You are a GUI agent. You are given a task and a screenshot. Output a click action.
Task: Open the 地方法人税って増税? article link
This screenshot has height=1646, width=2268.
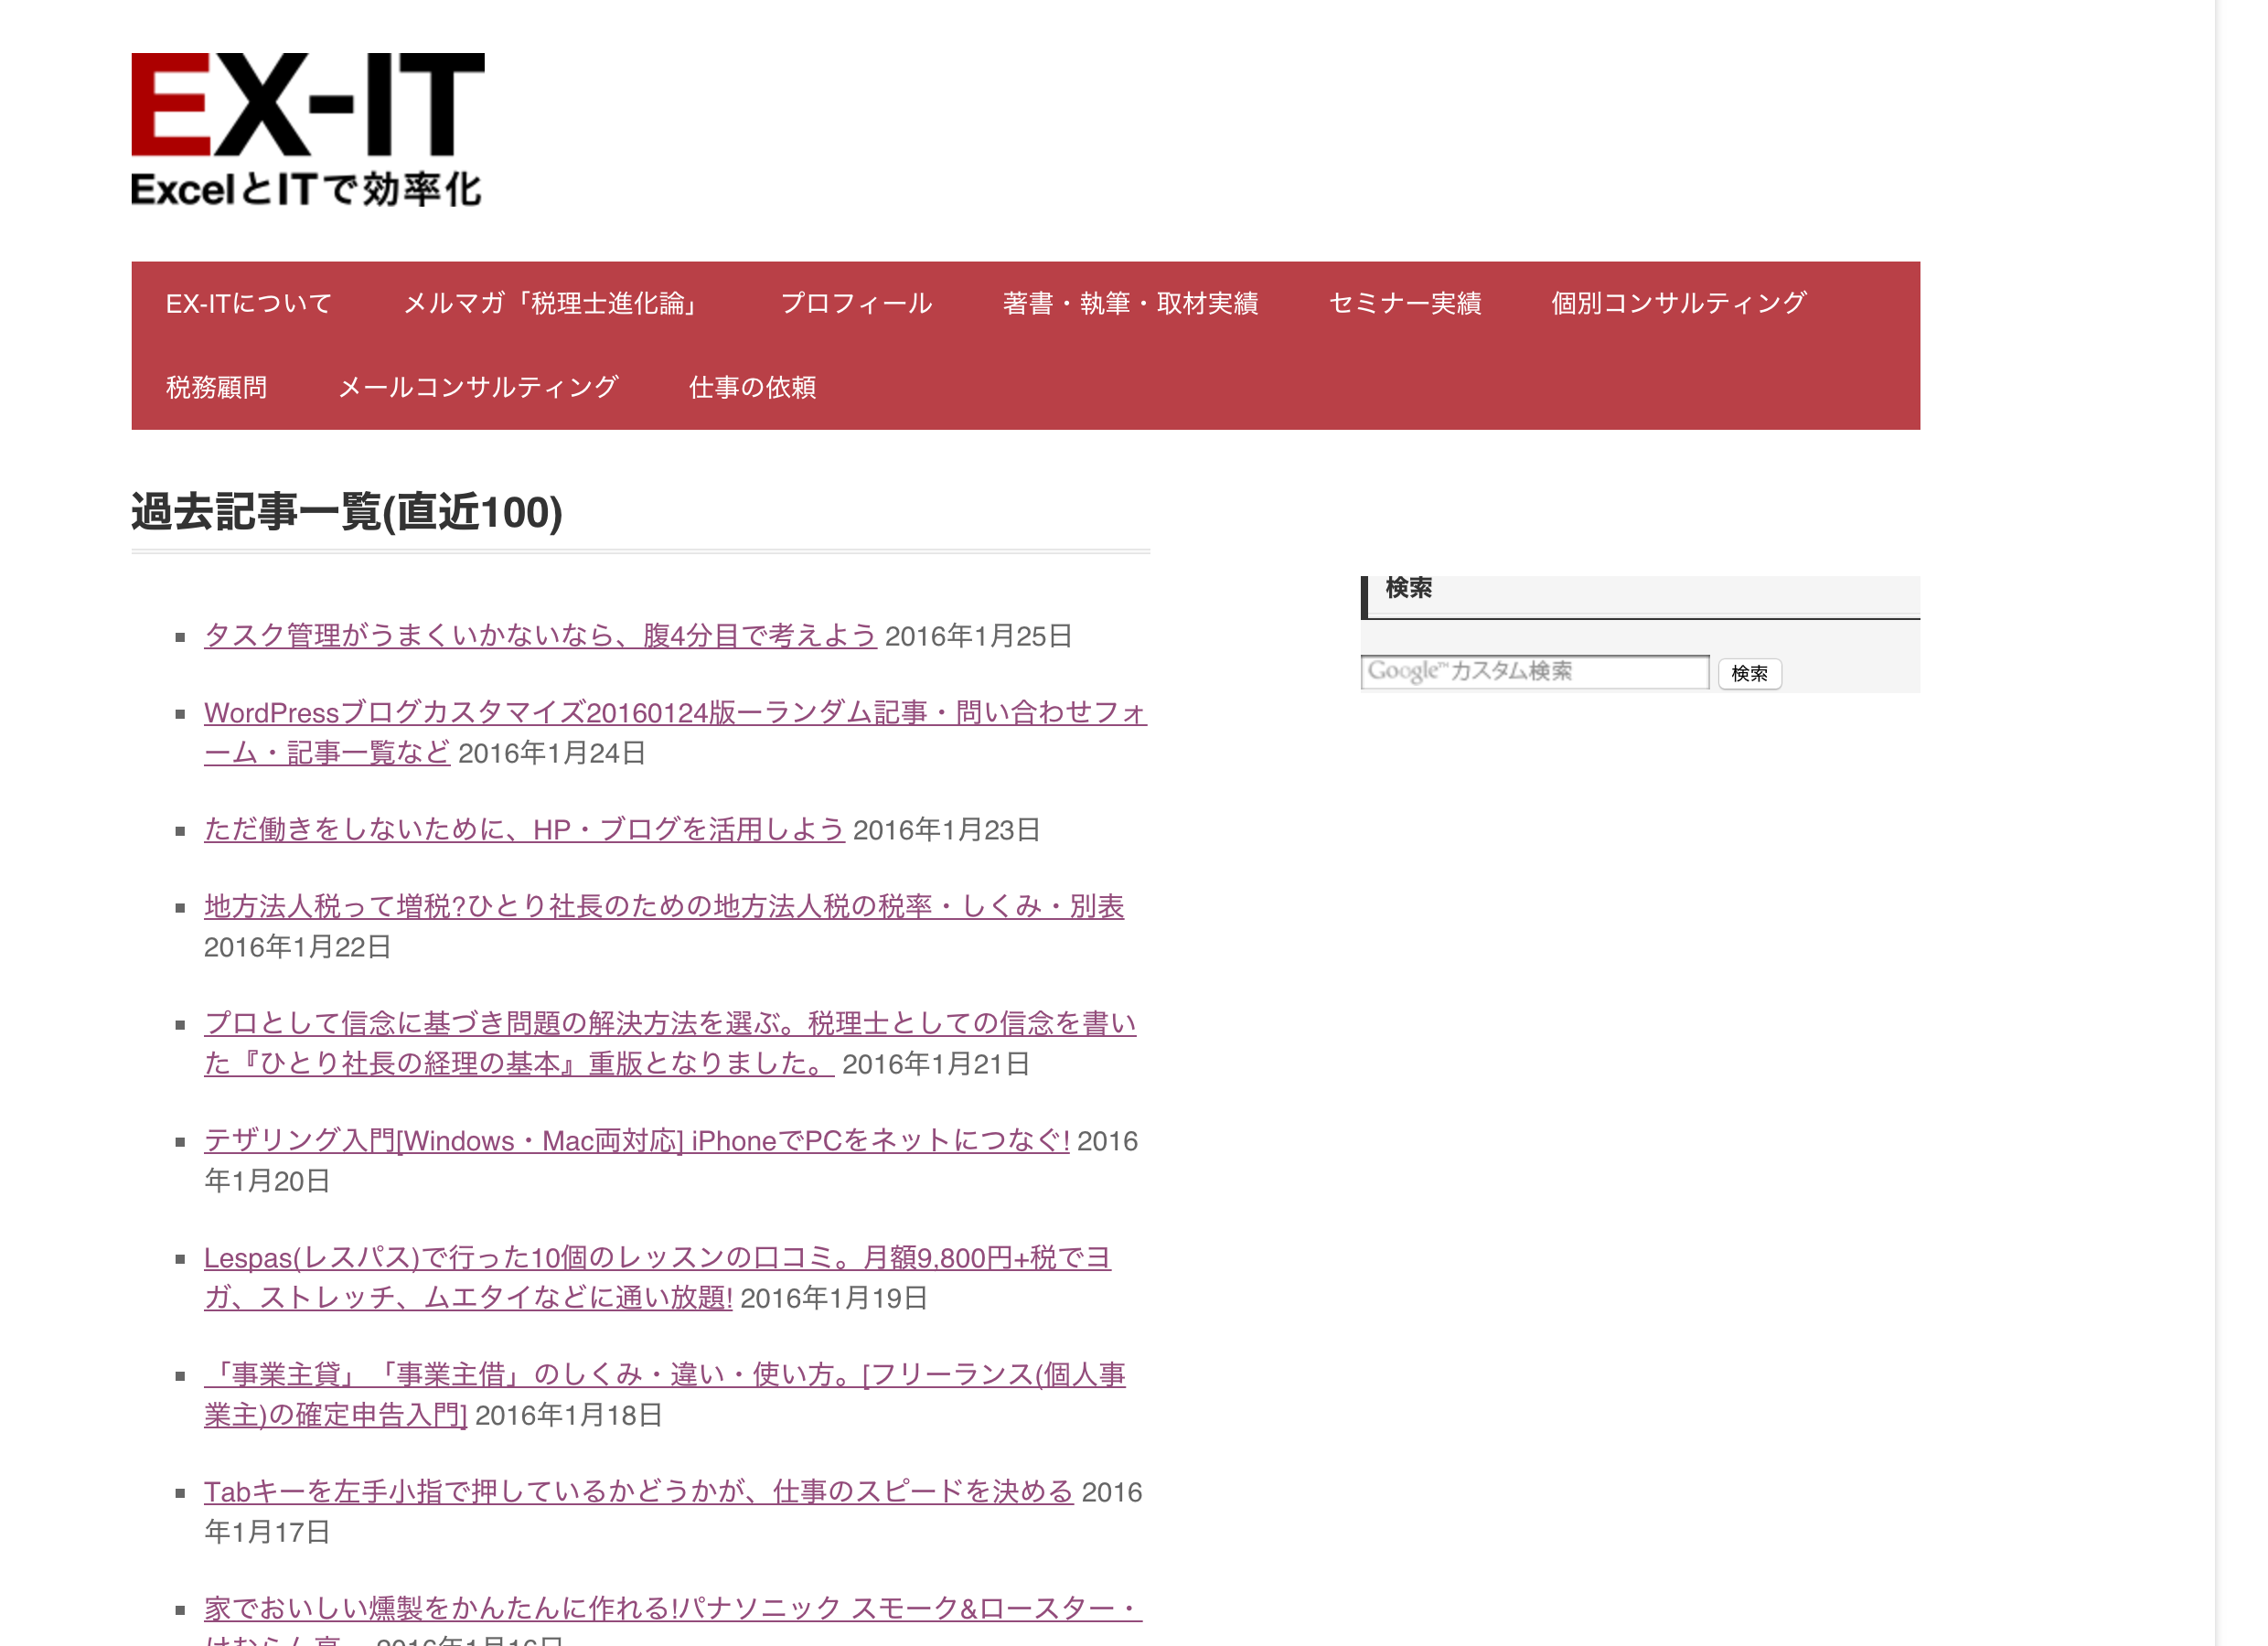click(664, 907)
